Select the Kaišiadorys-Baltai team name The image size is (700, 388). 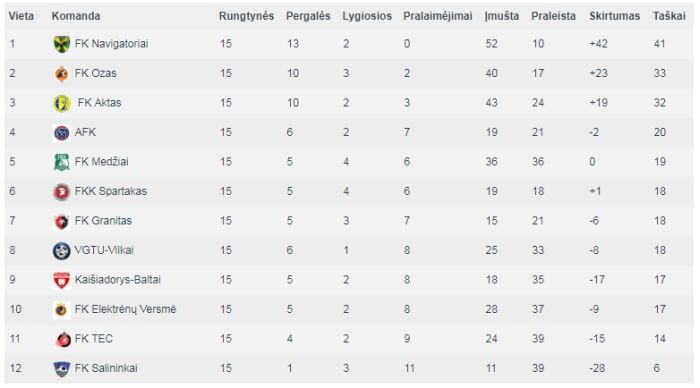coord(117,280)
